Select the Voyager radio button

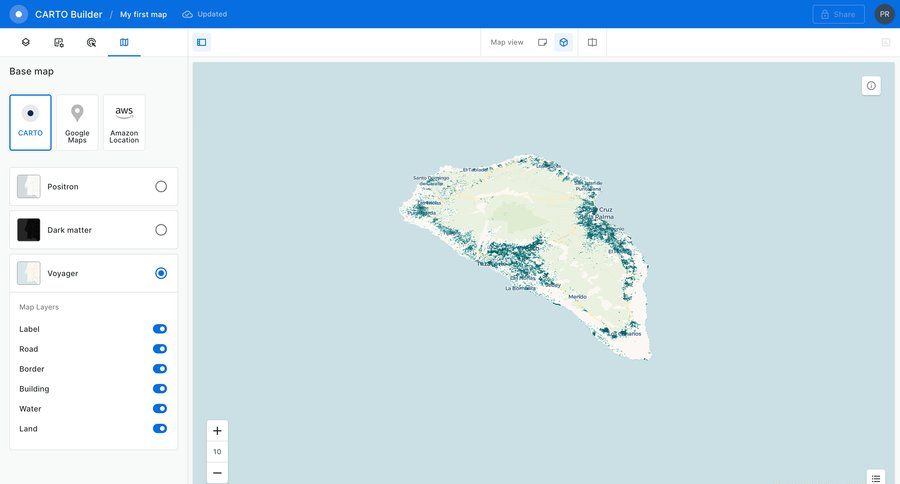[x=161, y=273]
